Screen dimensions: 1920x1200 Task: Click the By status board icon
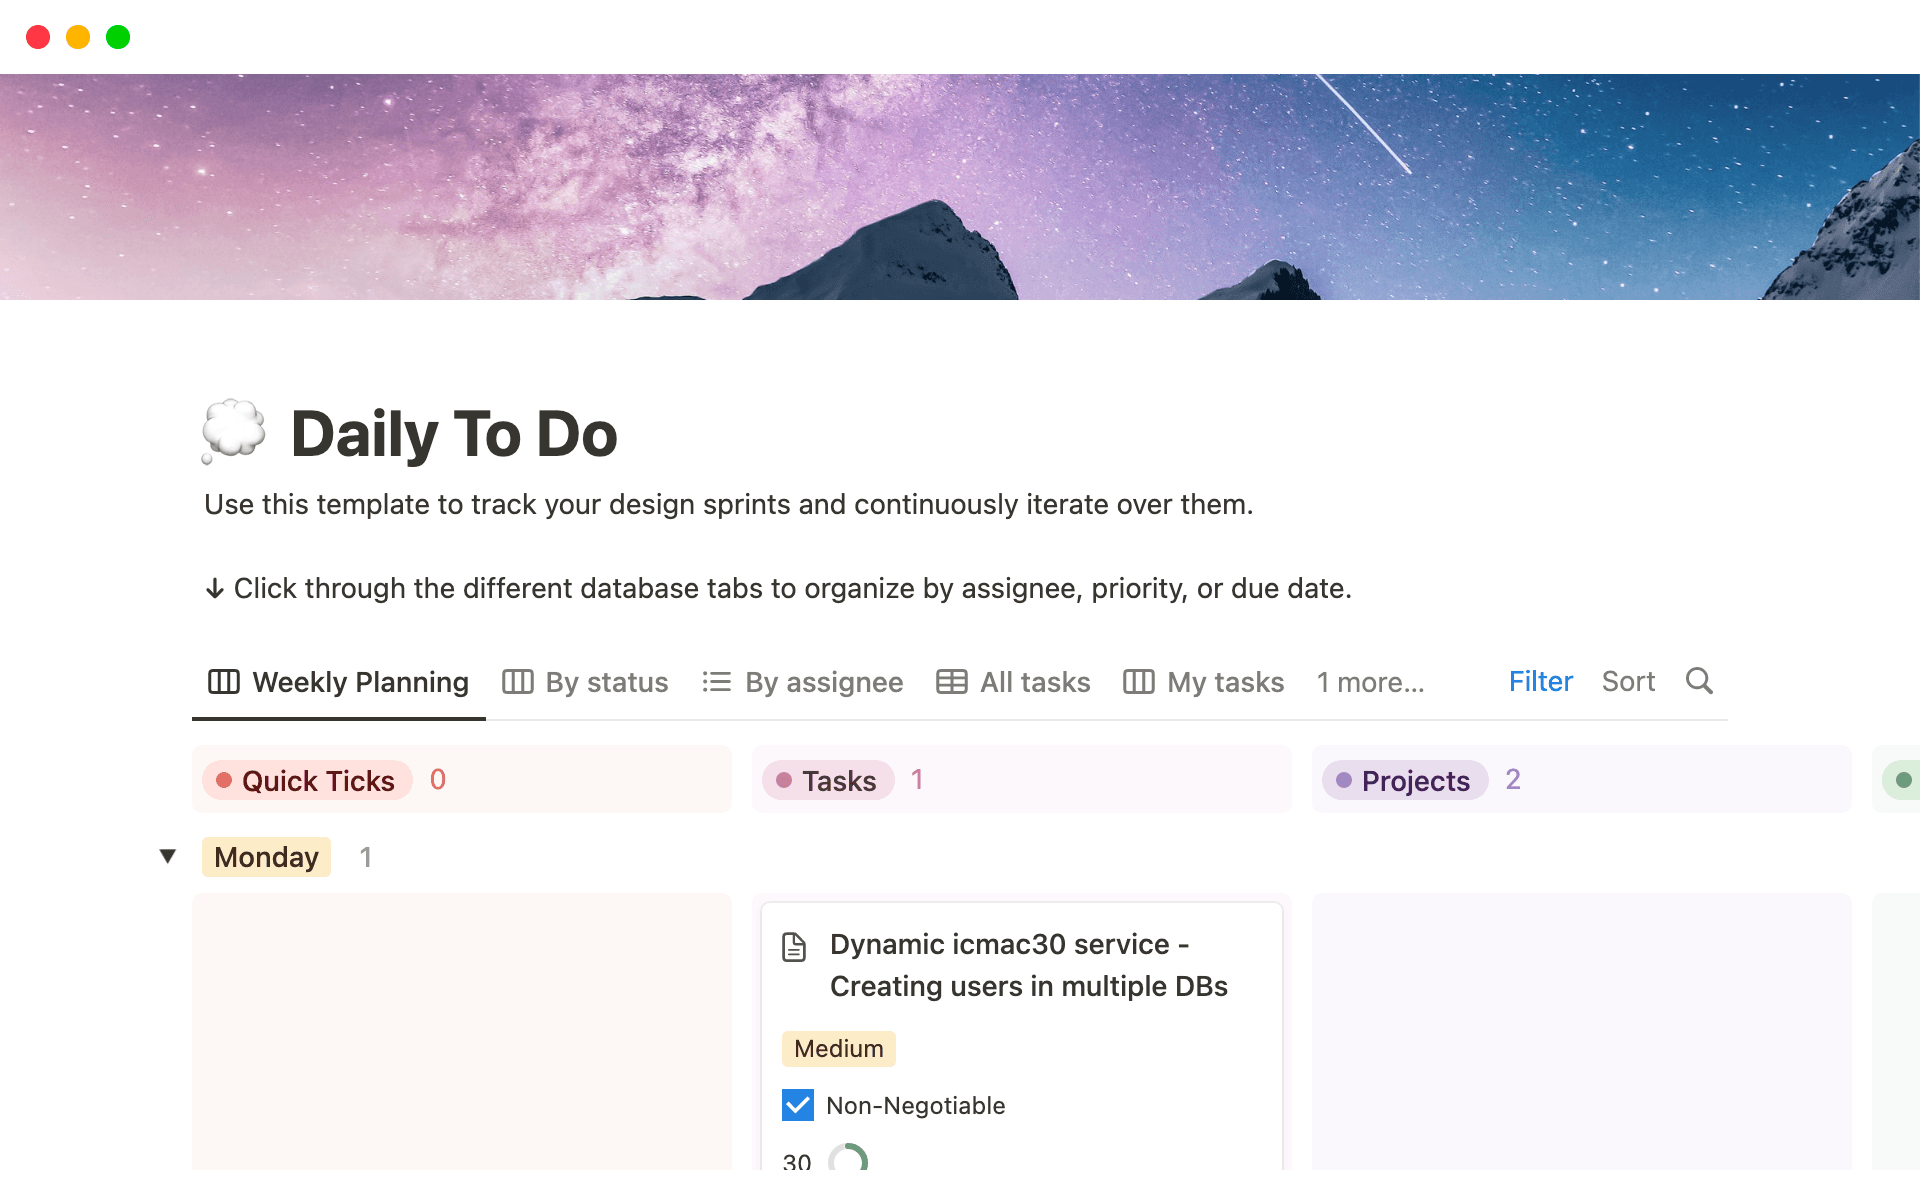[x=517, y=682]
